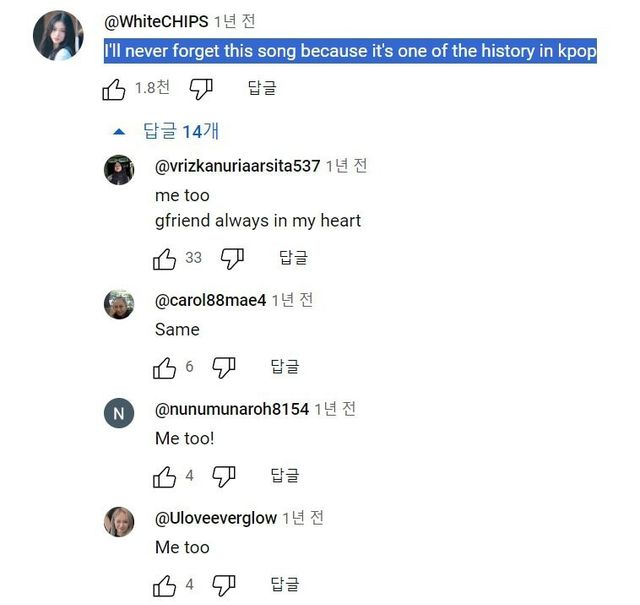Dislike vrizkanuriaarsita537's reply

(x=233, y=259)
